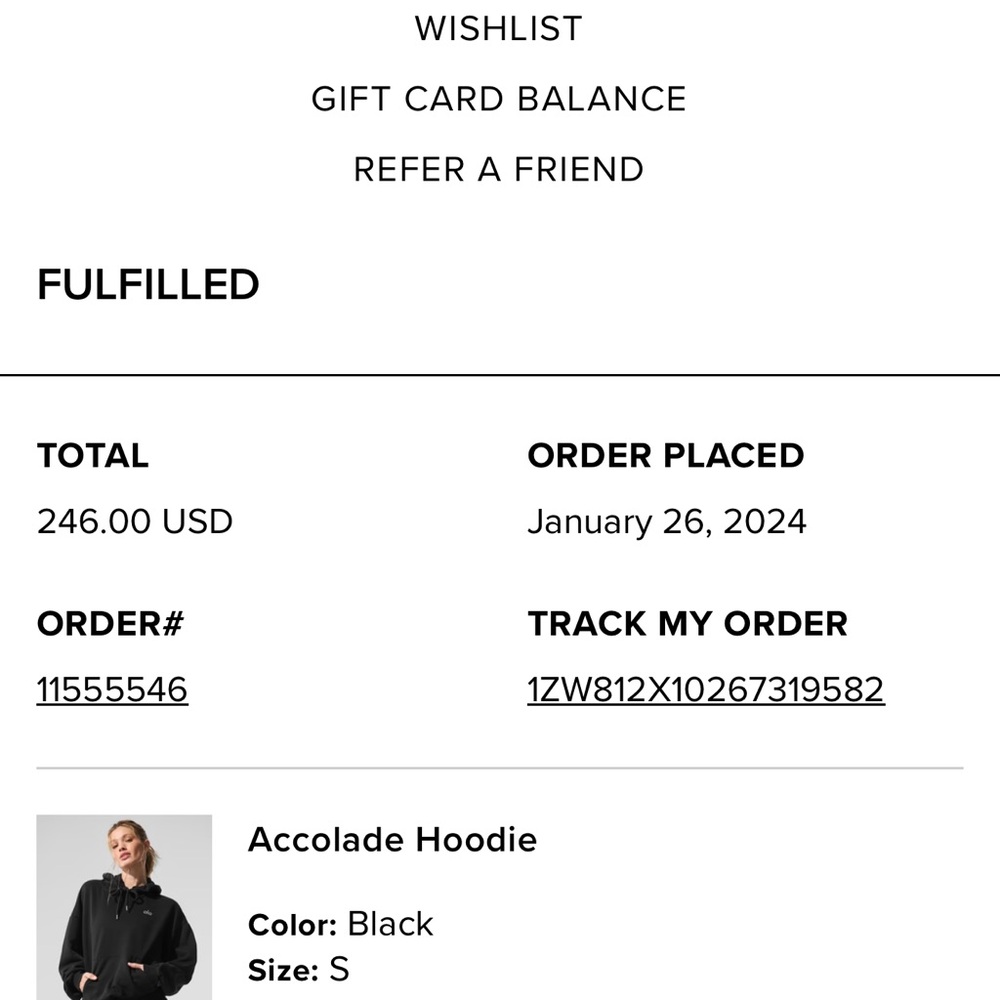Click tracking number 1ZW812X10267319582
The width and height of the screenshot is (1000, 1000).
coord(705,690)
